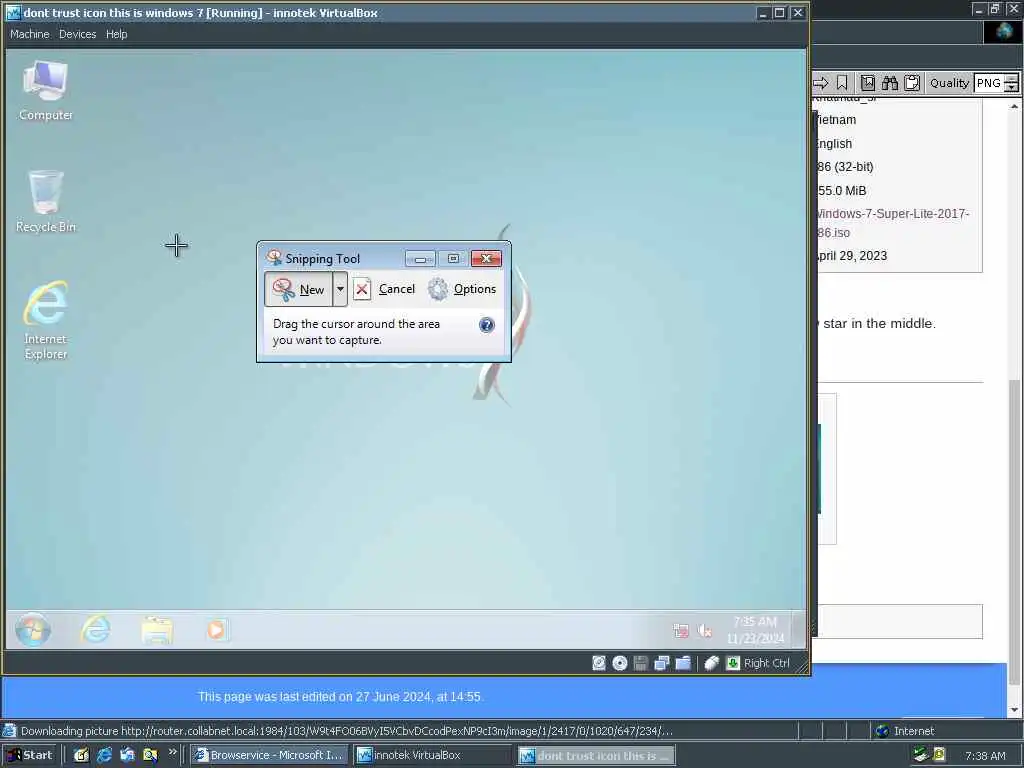1024x768 pixels.
Task: Click the Show desktop strip in Windows 7 taskbar
Action: click(x=798, y=630)
